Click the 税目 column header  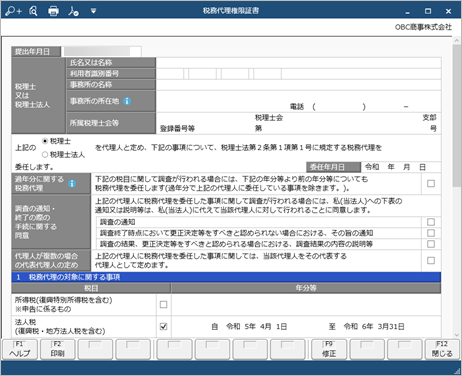[91, 288]
